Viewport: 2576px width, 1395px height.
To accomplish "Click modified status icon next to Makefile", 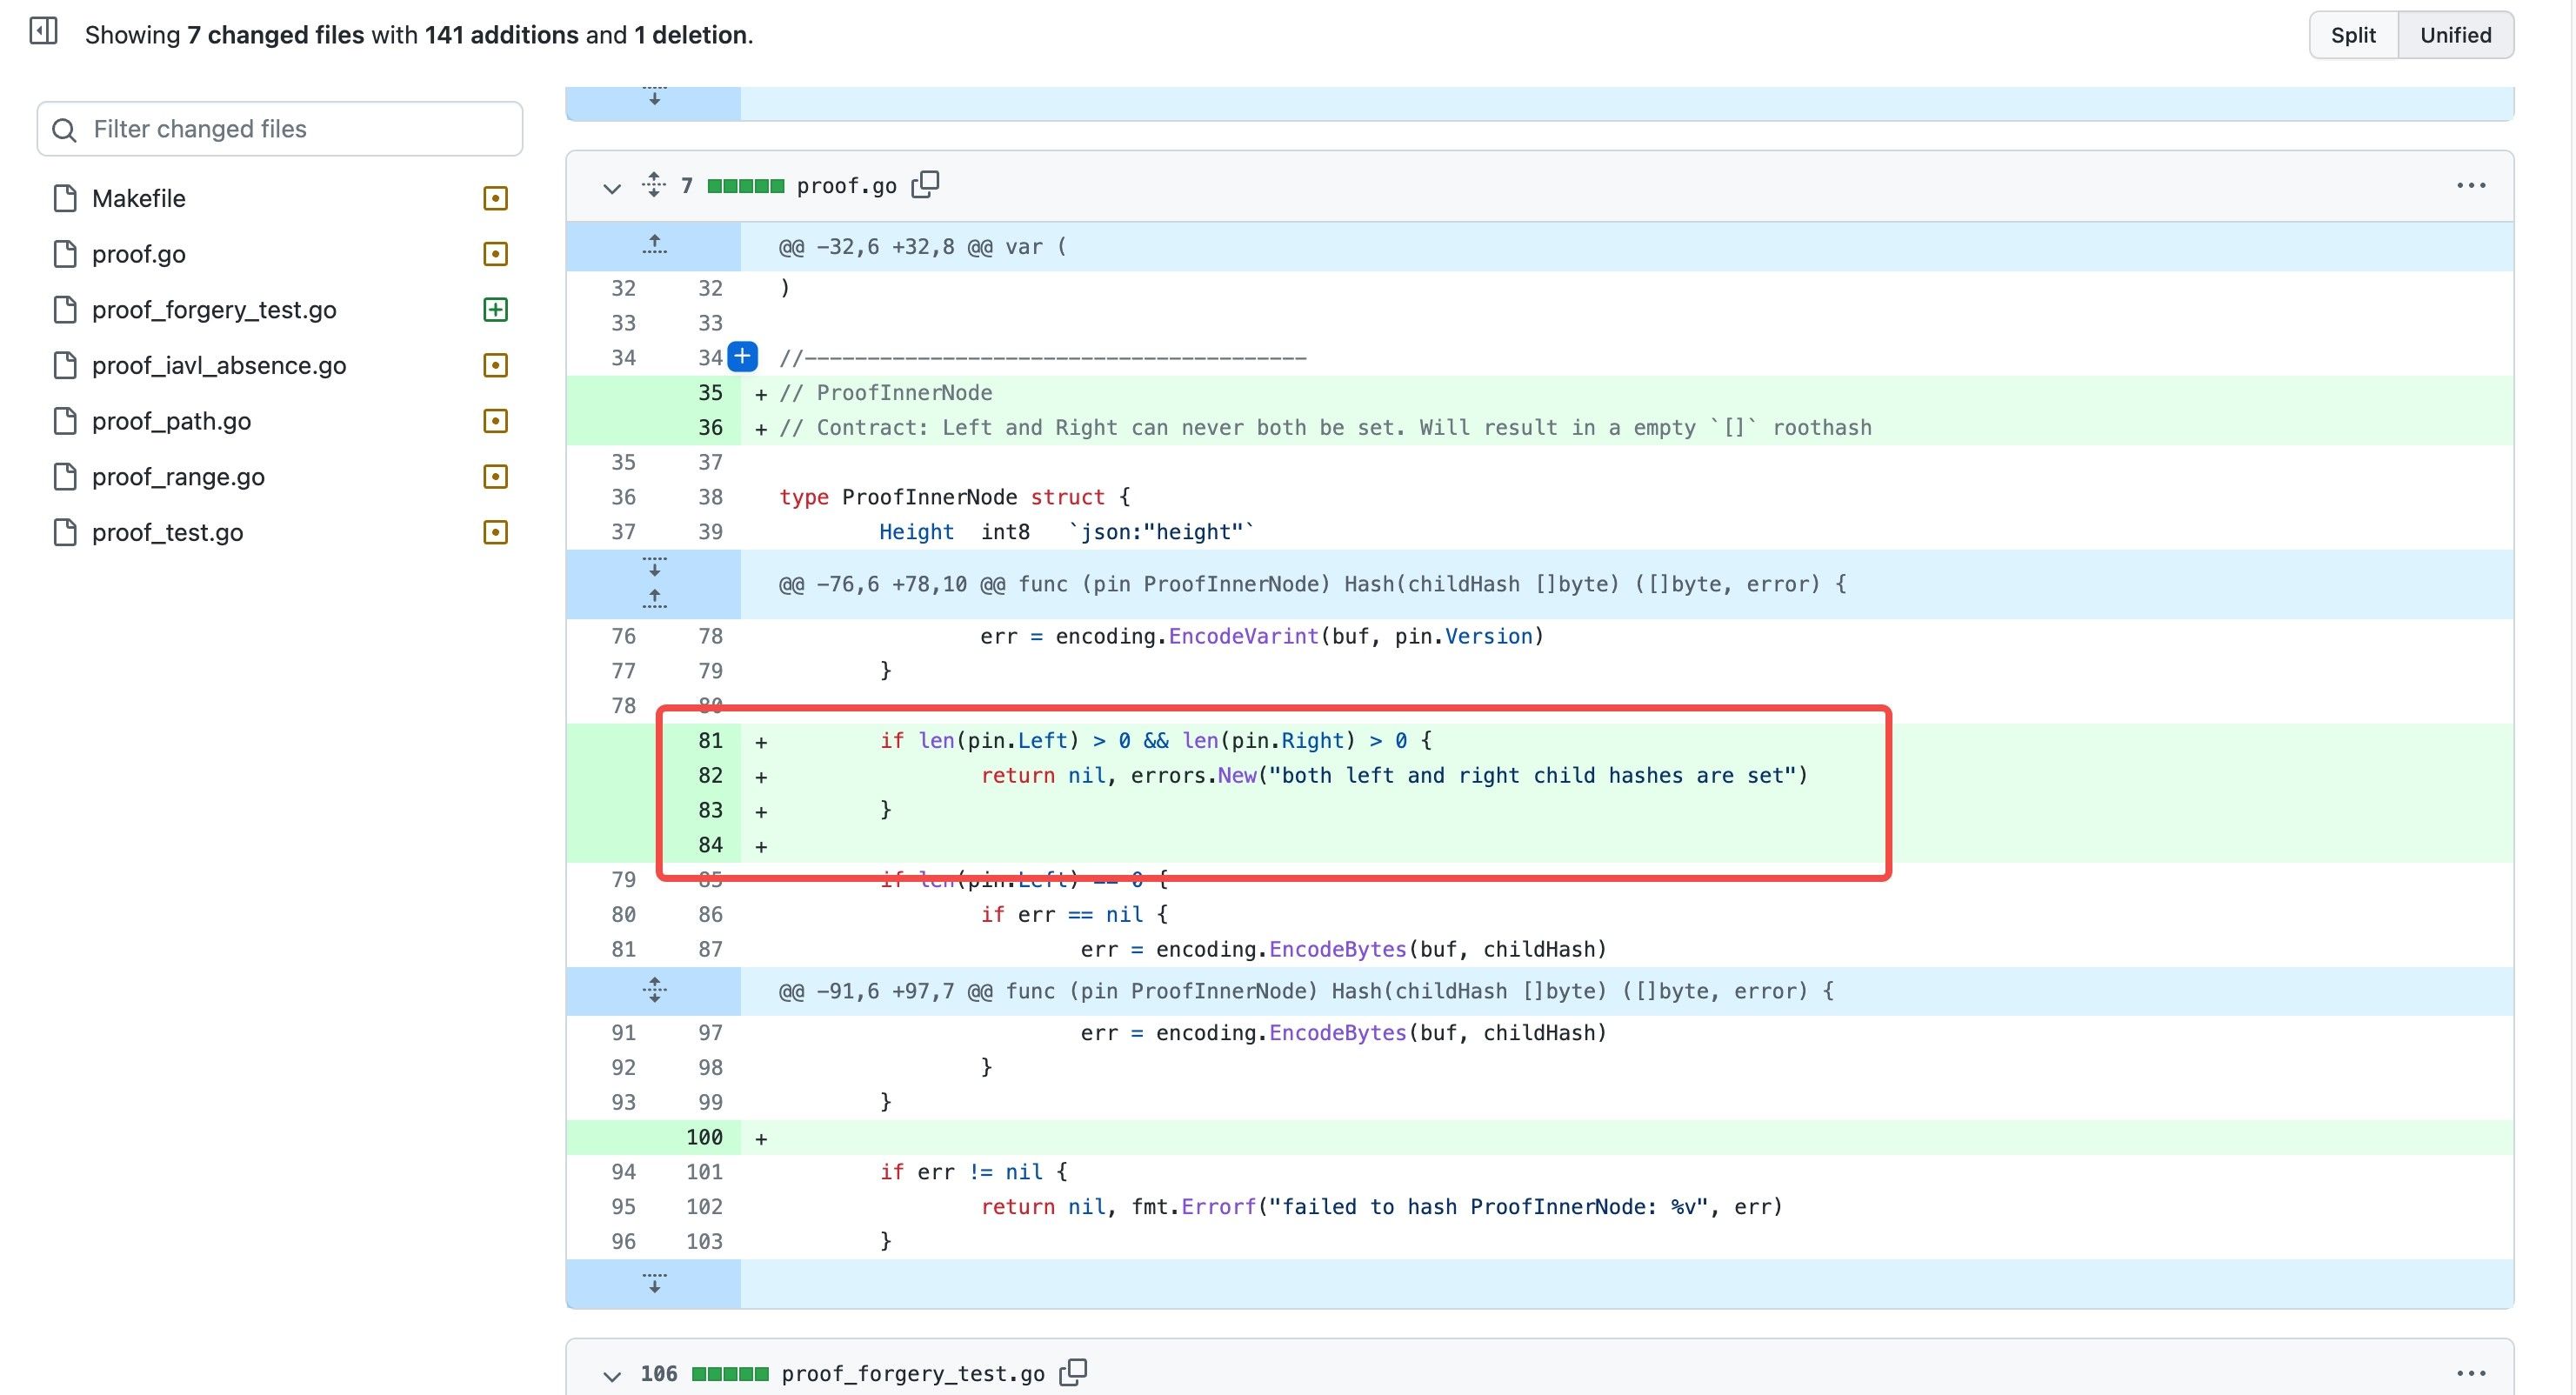I will click(495, 198).
